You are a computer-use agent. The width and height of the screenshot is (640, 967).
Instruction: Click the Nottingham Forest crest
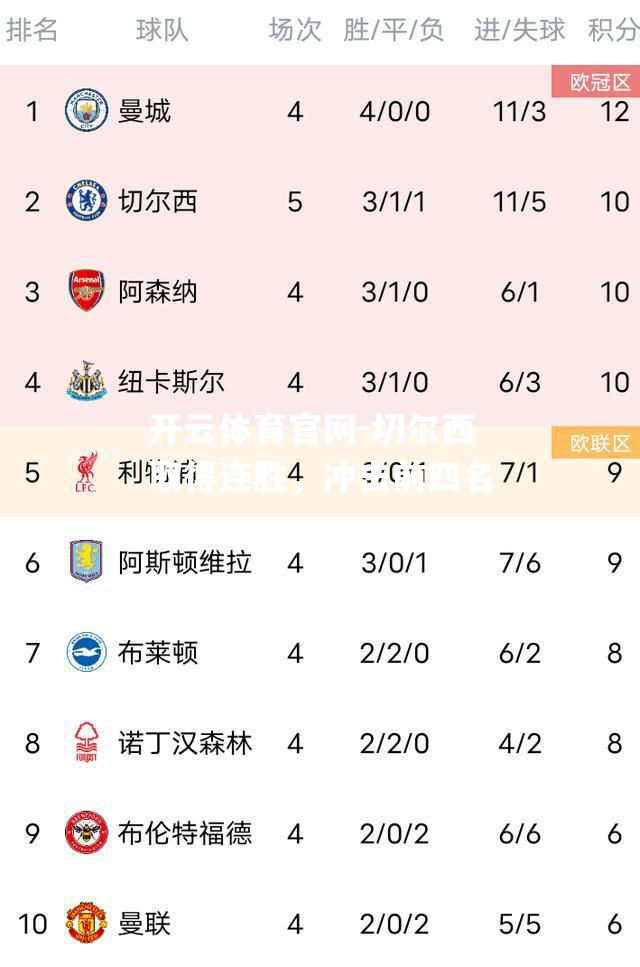tap(86, 742)
